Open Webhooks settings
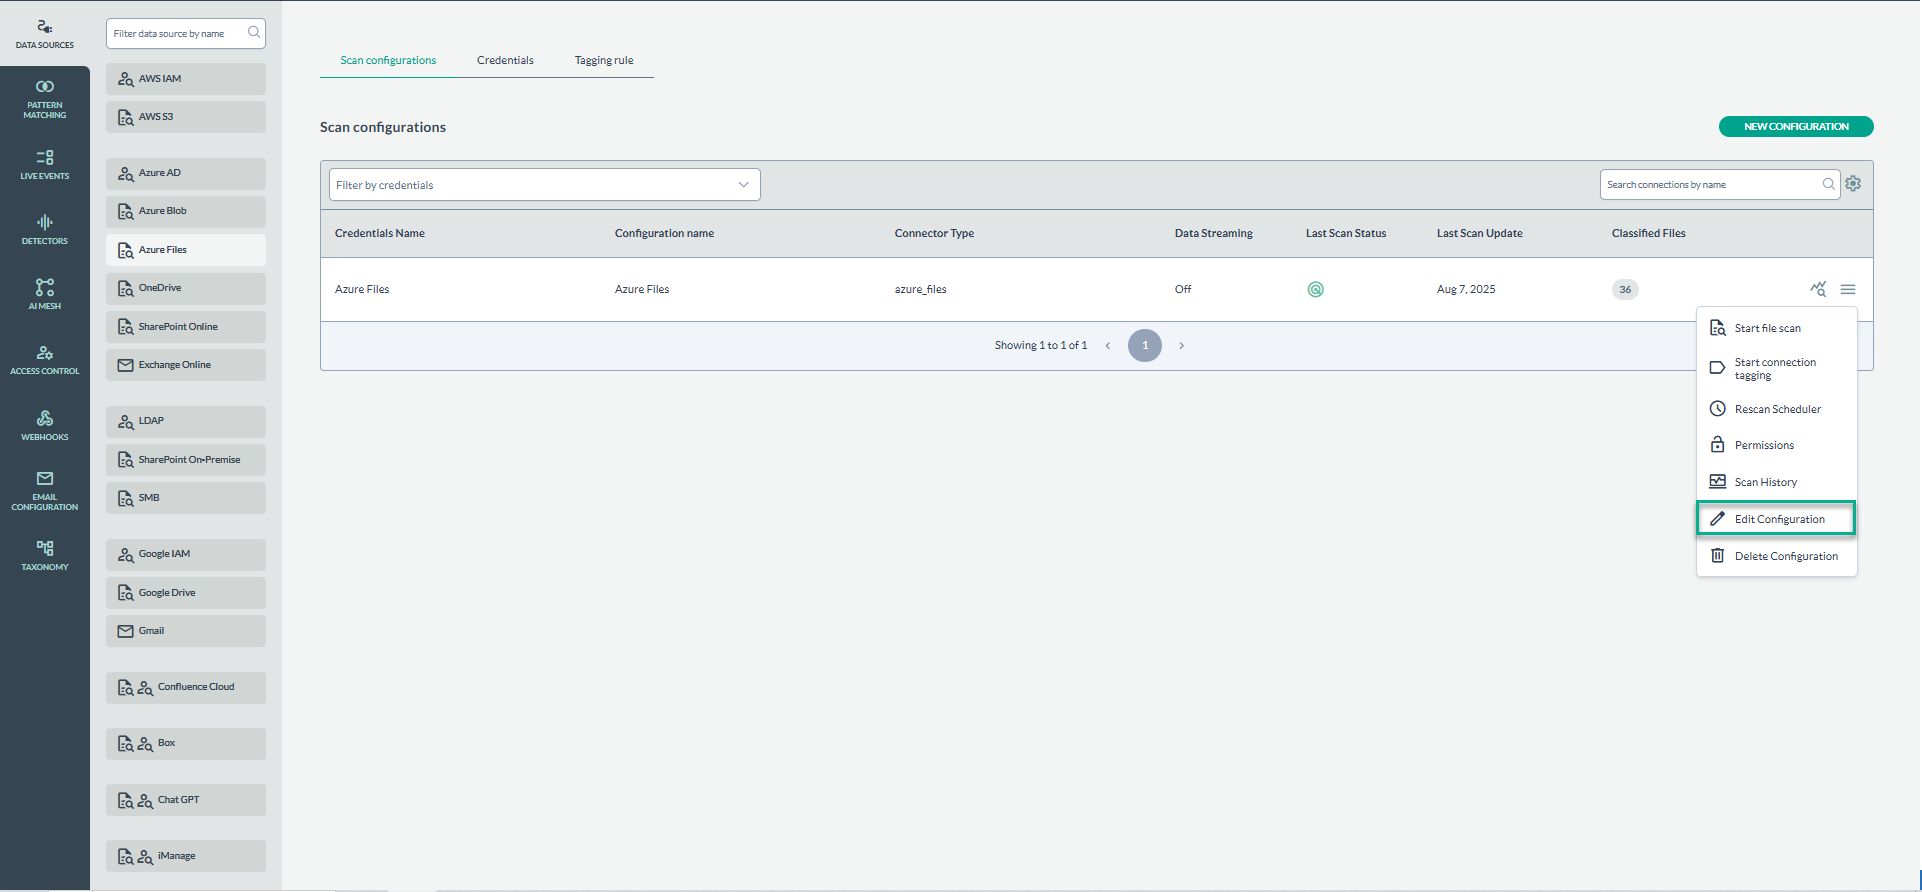Image resolution: width=1922 pixels, height=892 pixels. pyautogui.click(x=44, y=425)
